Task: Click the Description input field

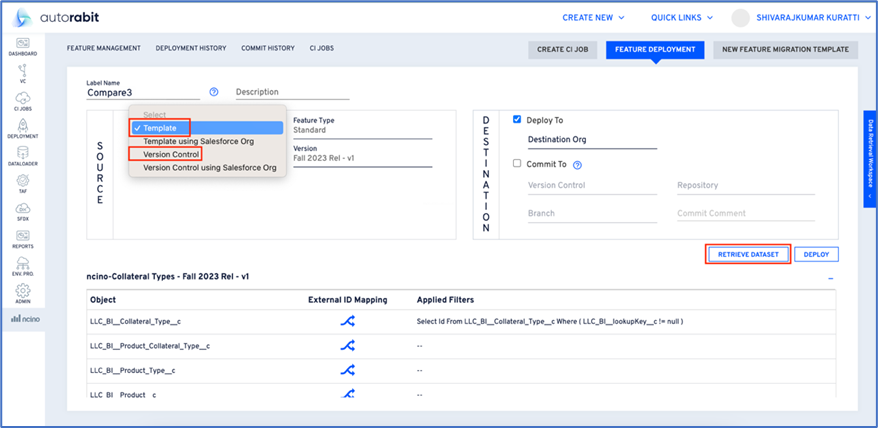Action: (292, 93)
